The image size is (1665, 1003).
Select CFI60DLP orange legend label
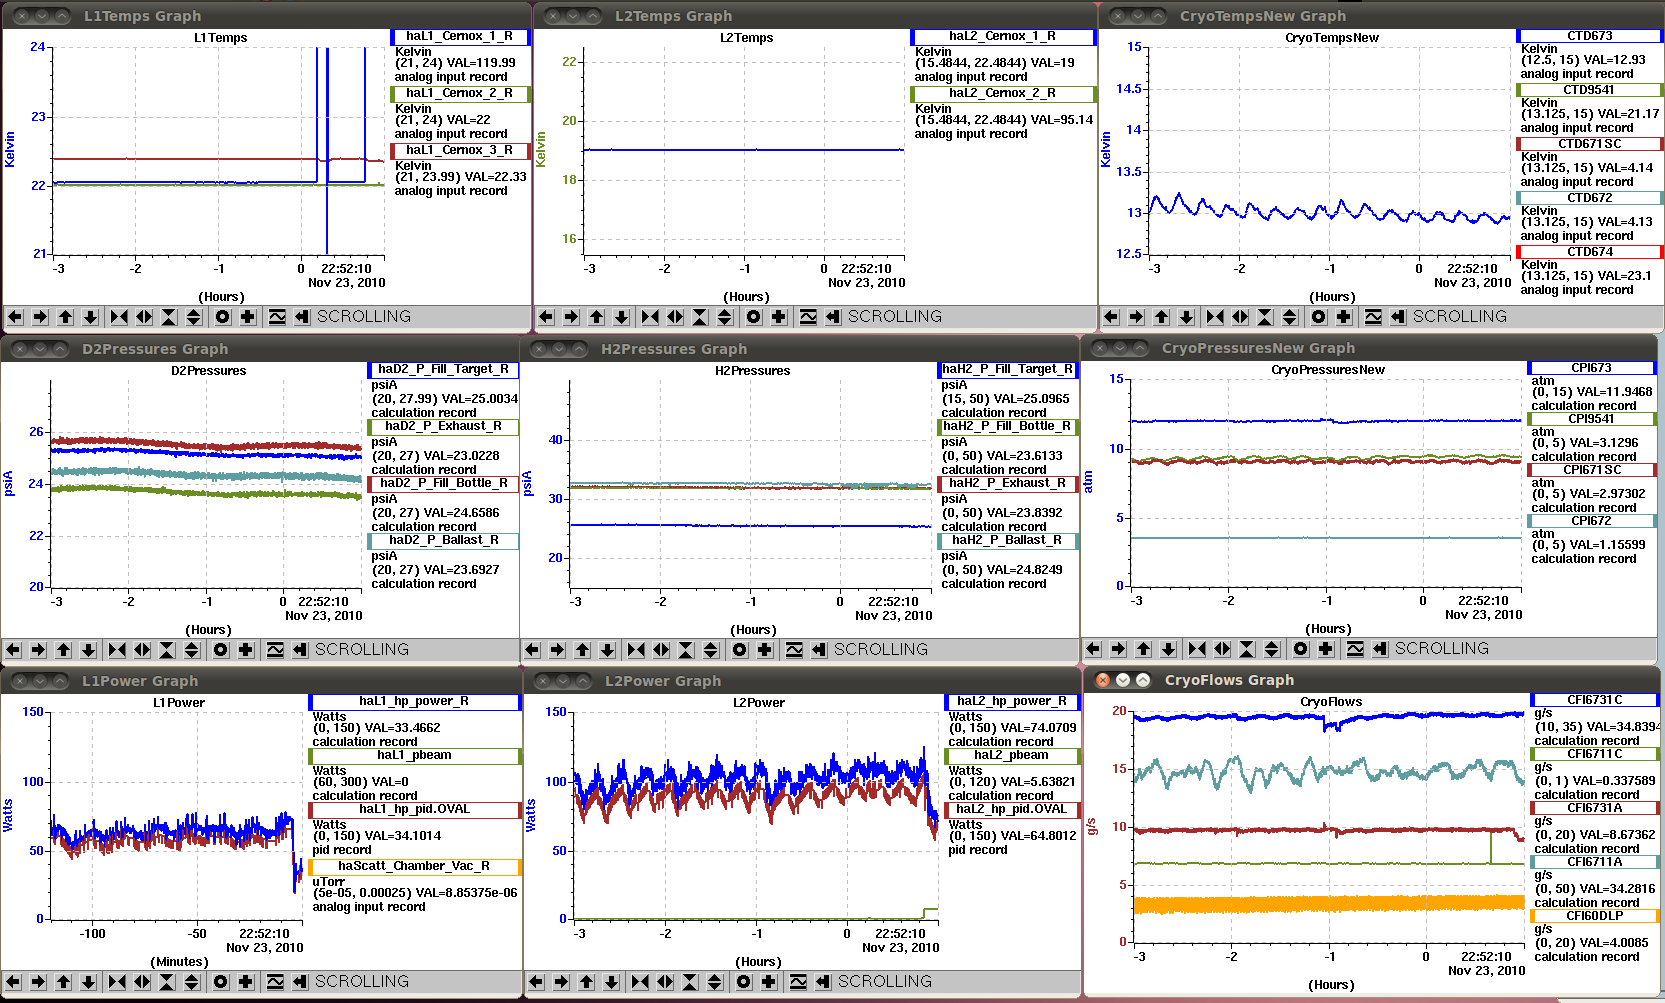pos(1594,916)
